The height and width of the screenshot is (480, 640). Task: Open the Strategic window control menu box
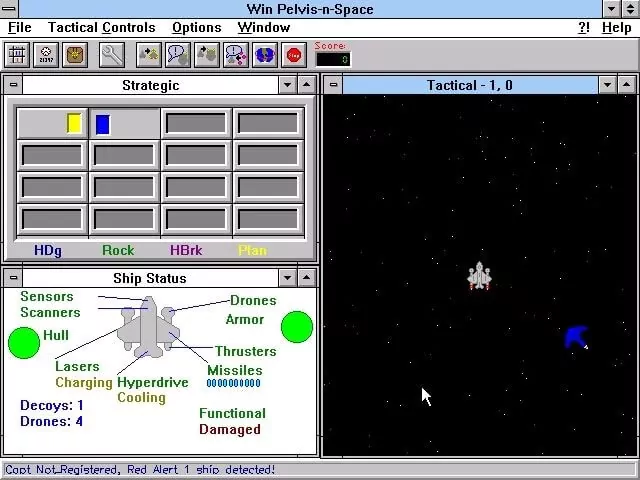click(13, 85)
